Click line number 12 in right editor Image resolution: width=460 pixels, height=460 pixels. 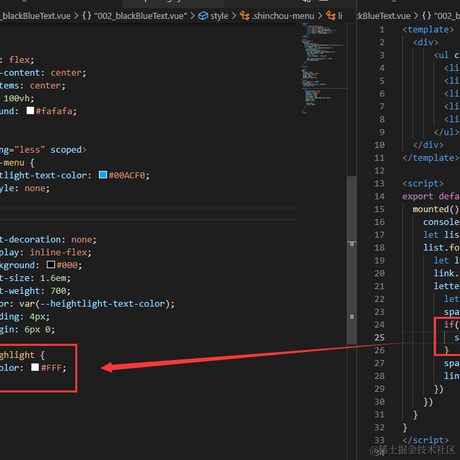379,171
